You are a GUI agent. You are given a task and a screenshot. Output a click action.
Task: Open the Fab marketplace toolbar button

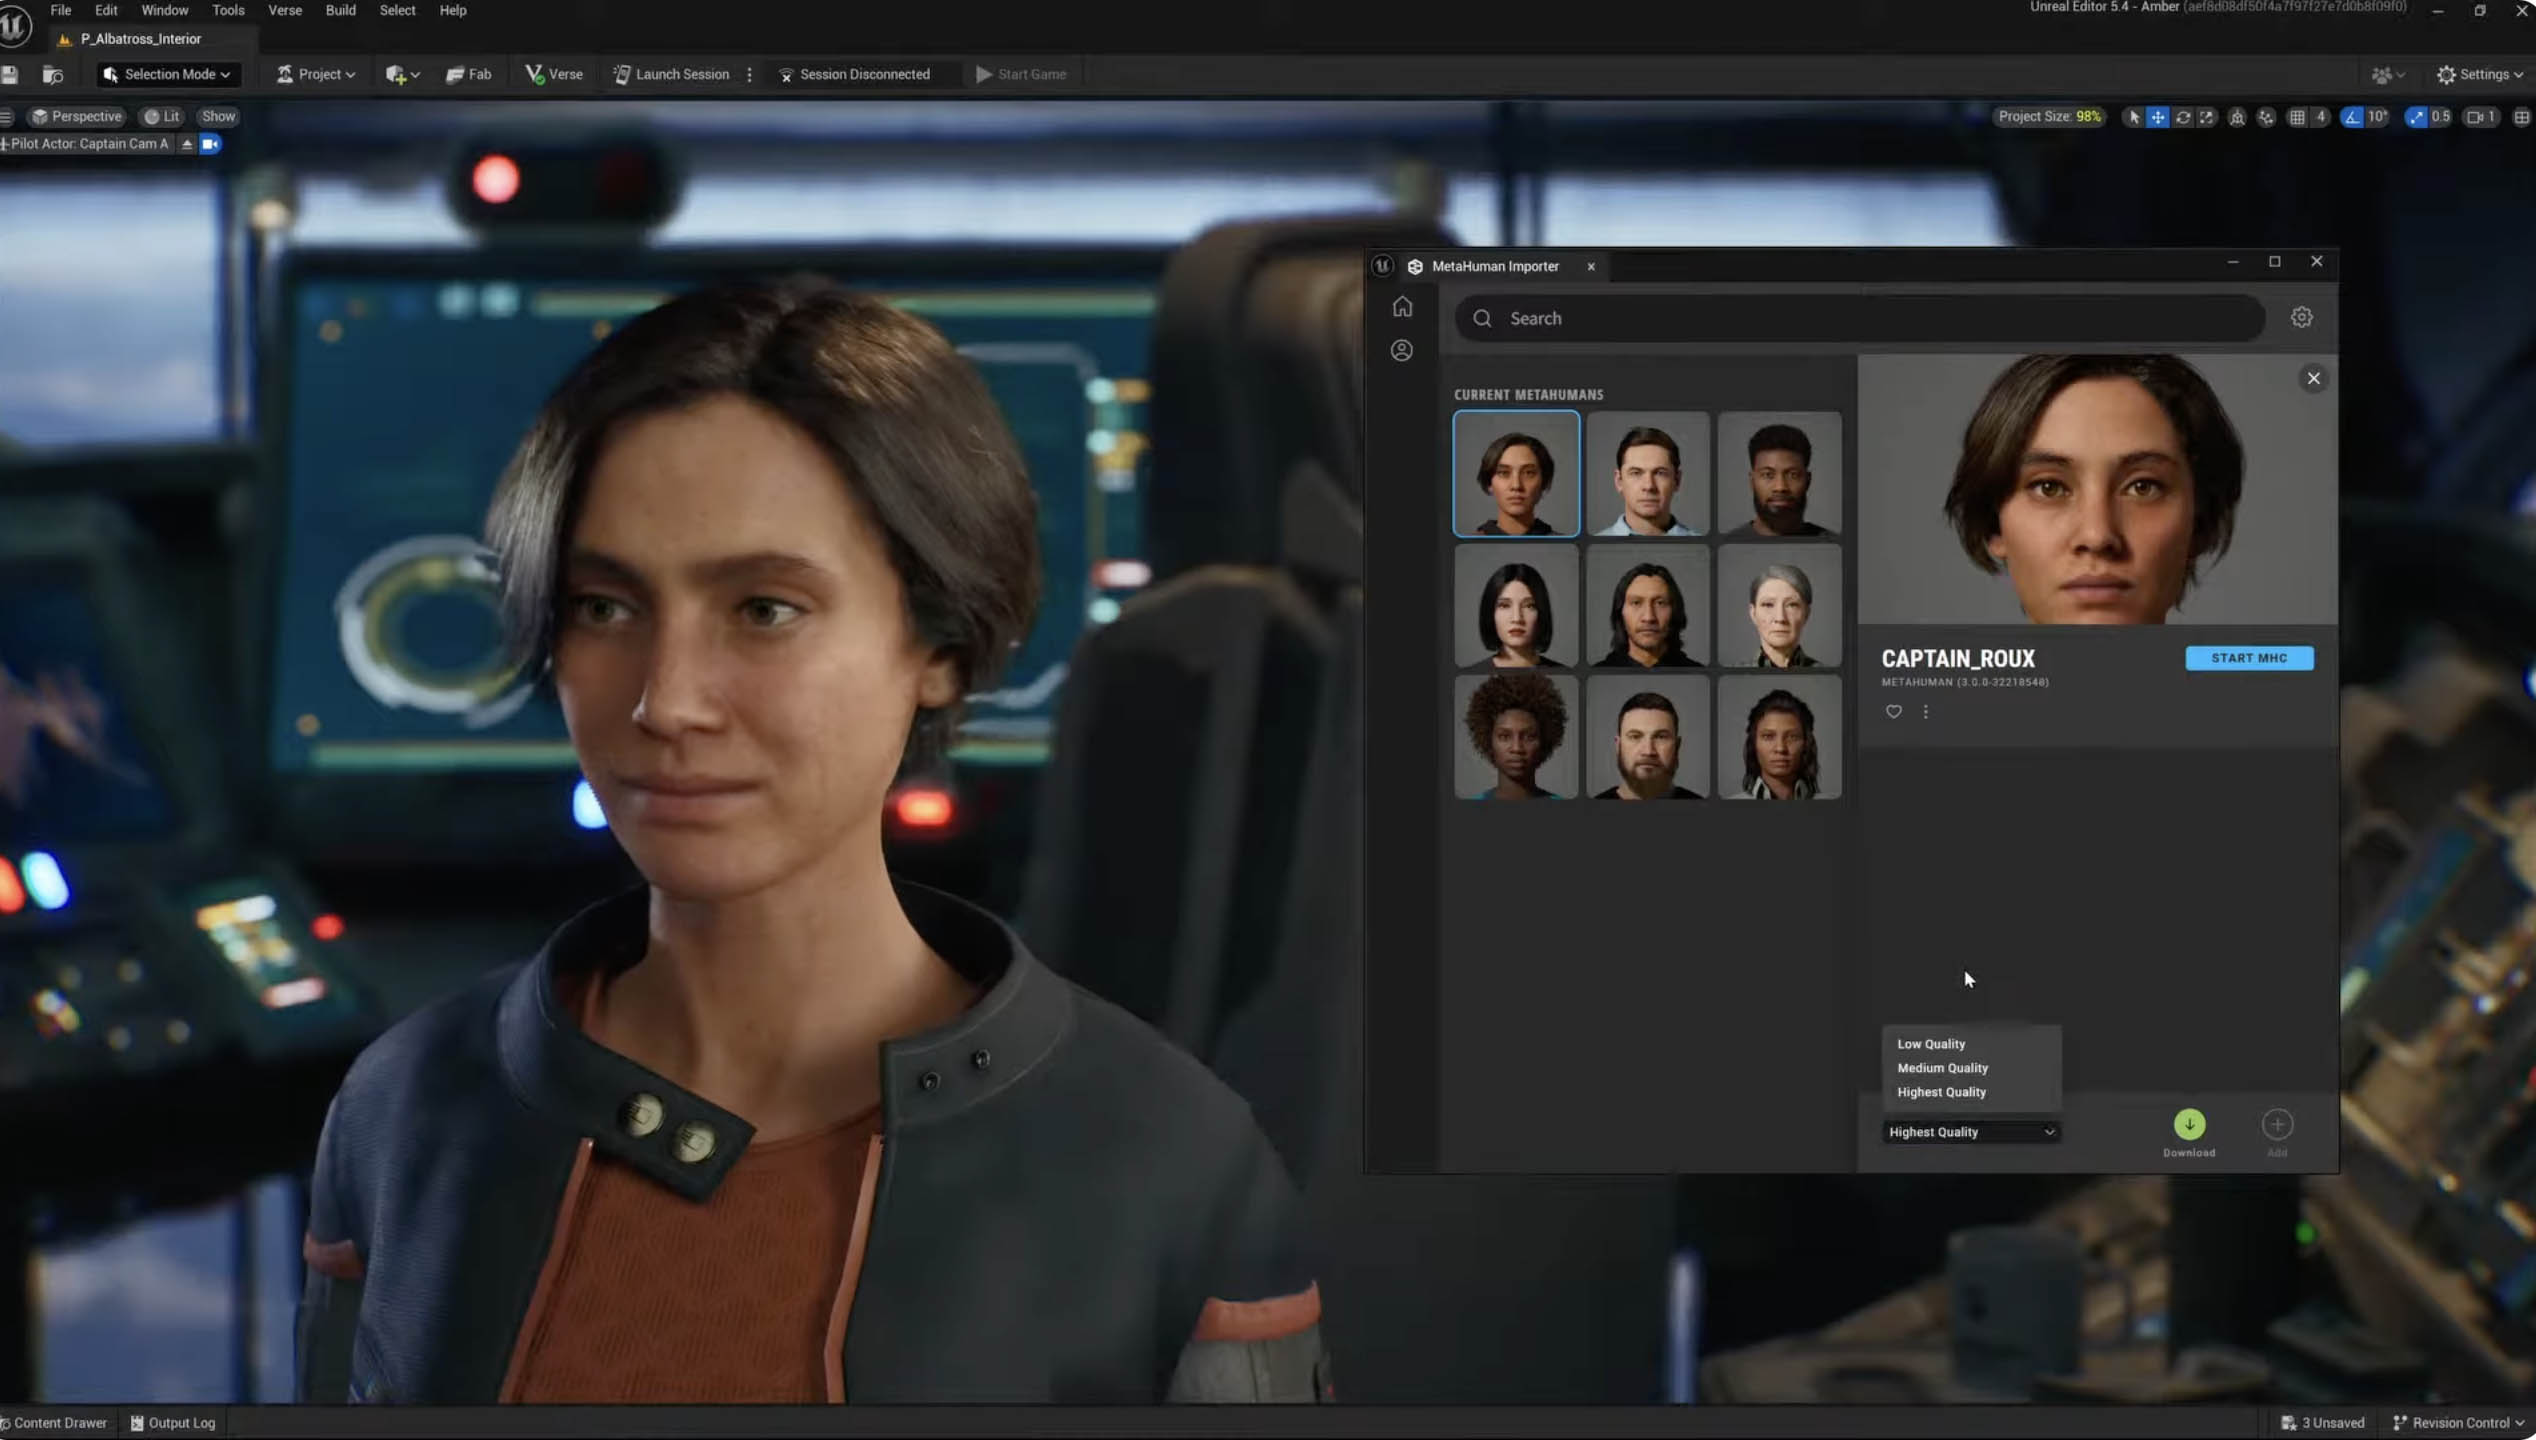tap(468, 74)
